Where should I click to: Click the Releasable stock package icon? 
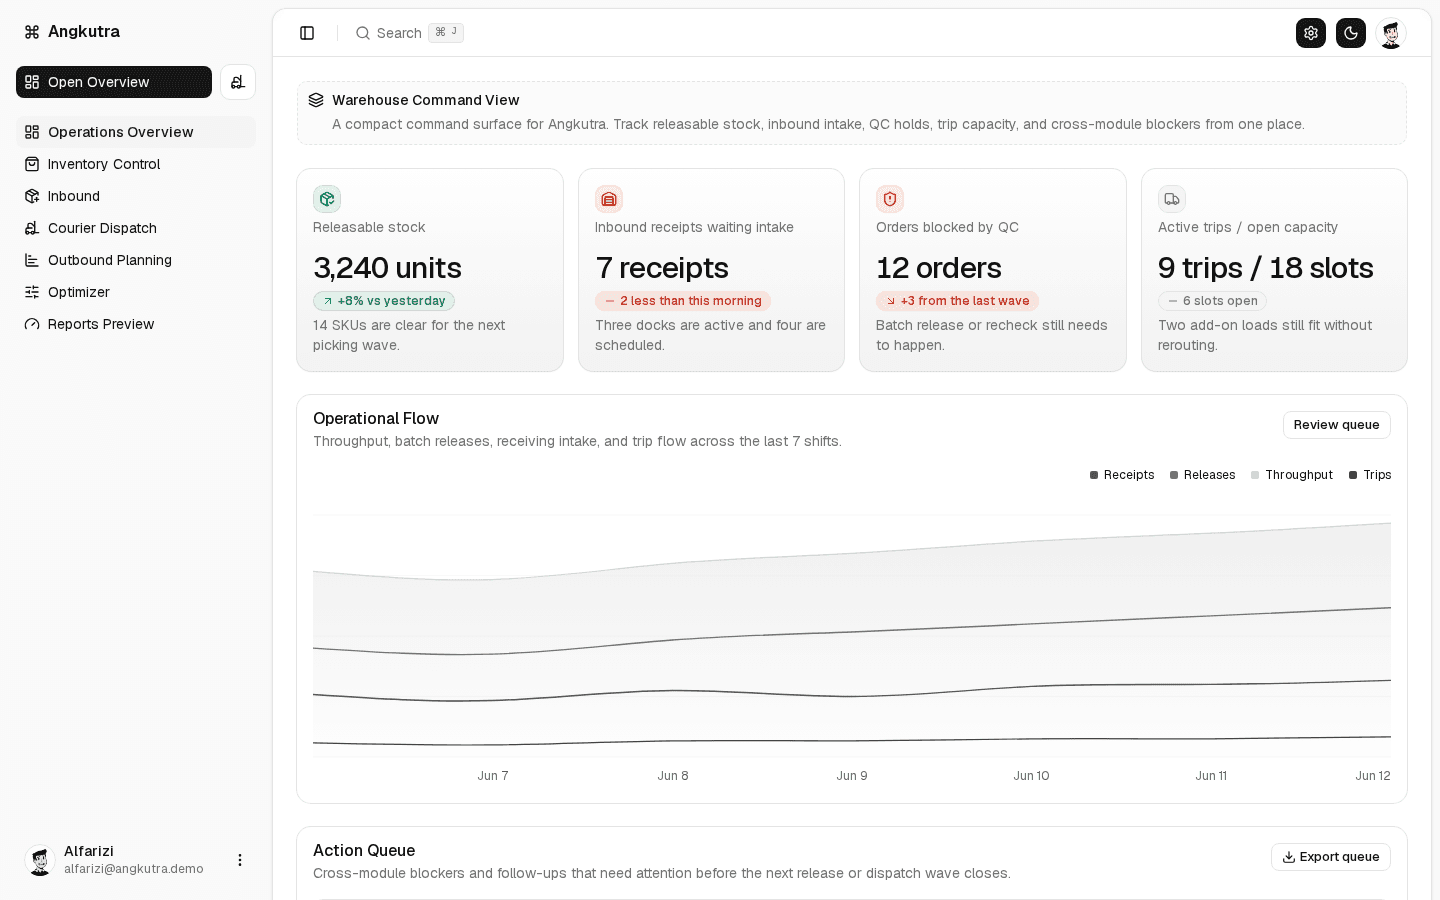click(327, 199)
